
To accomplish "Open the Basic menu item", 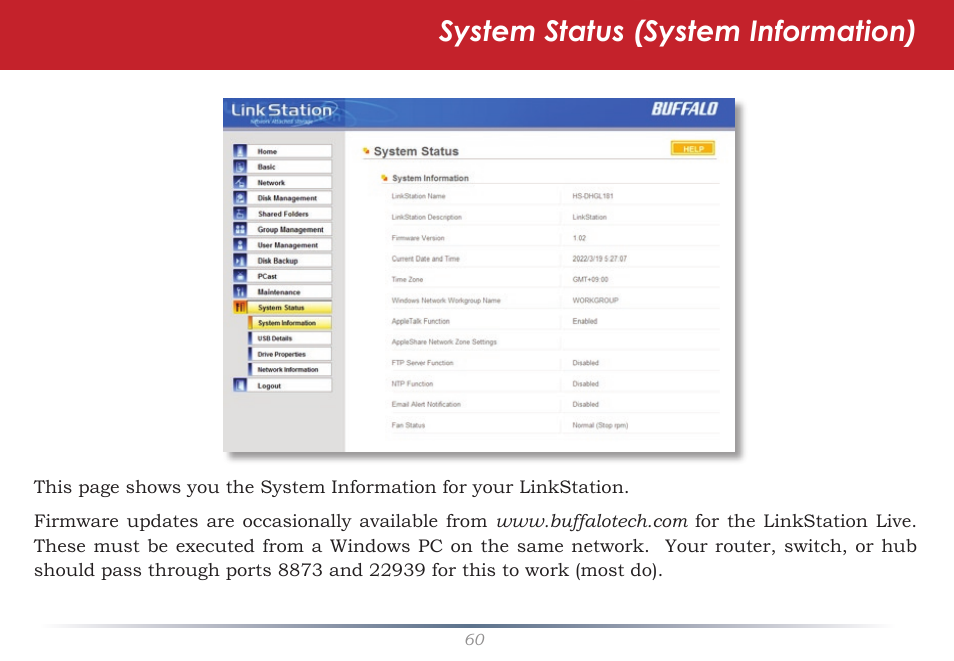I will pyautogui.click(x=290, y=167).
